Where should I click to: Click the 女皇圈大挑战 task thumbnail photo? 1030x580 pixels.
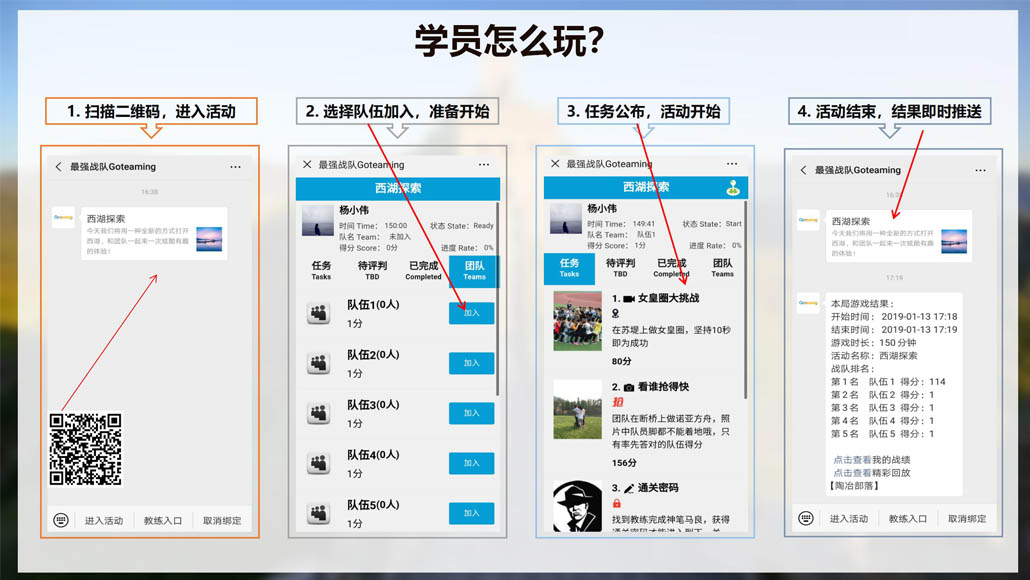[577, 321]
